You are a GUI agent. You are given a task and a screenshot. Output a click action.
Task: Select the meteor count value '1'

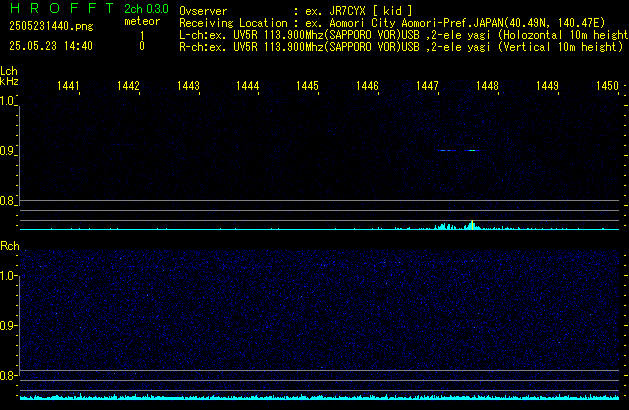[142, 36]
